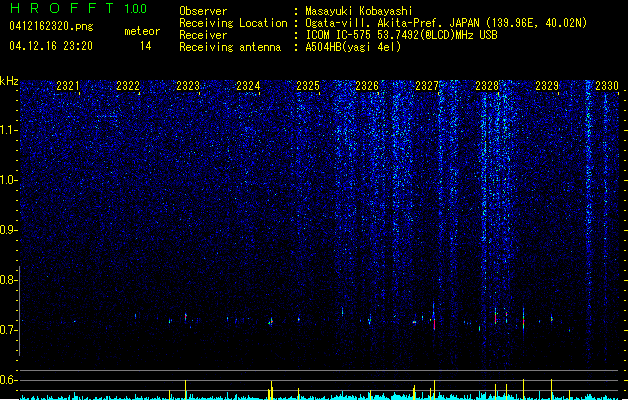
Task: Click the date stamp 04.12.16 23:20
Action: 51,46
